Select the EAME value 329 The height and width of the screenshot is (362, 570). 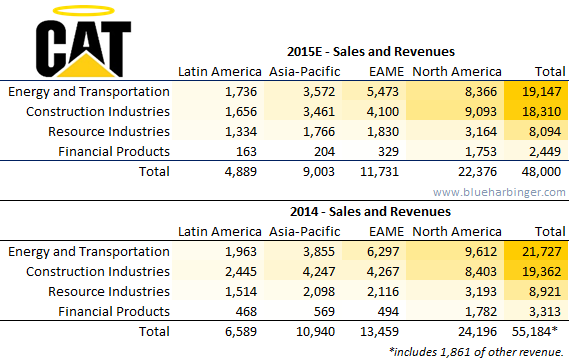click(x=388, y=151)
